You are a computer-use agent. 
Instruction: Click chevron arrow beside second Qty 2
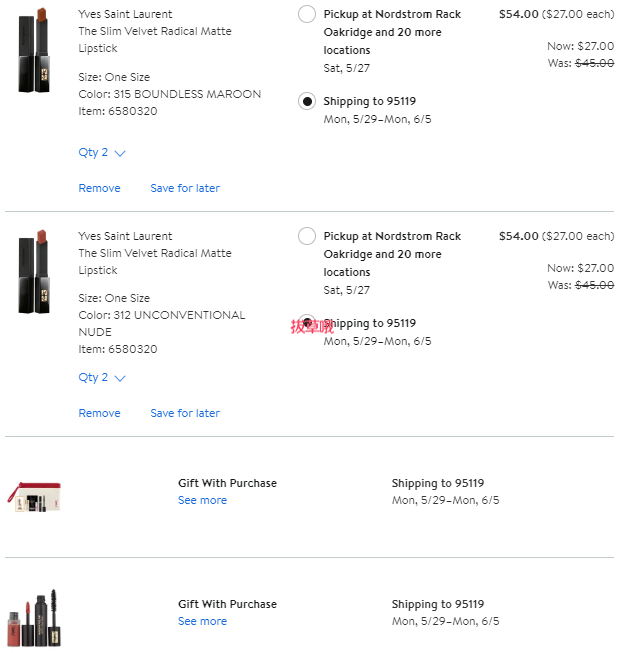120,379
